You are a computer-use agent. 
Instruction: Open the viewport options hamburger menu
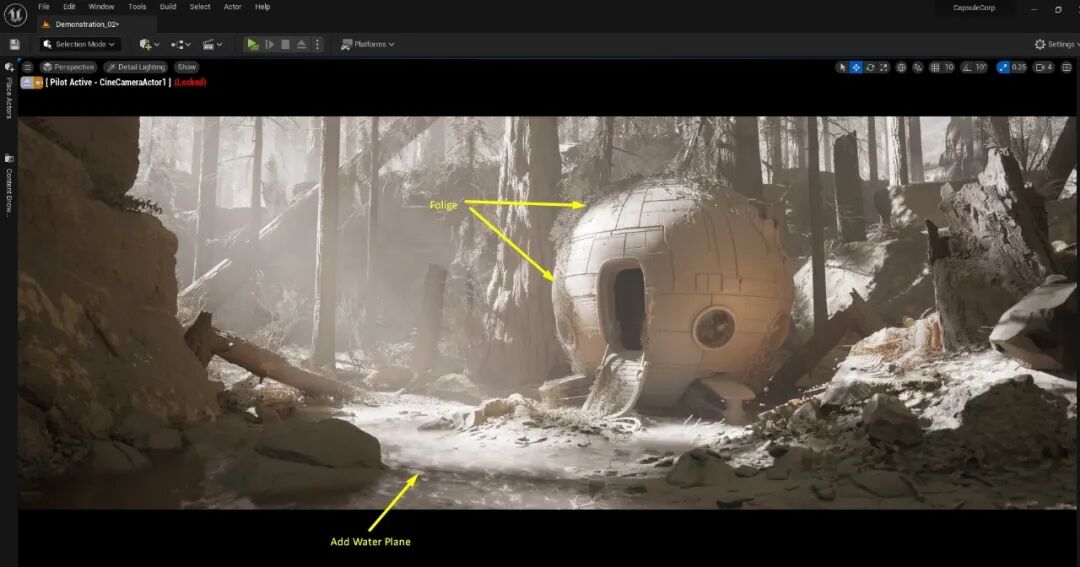click(x=28, y=67)
